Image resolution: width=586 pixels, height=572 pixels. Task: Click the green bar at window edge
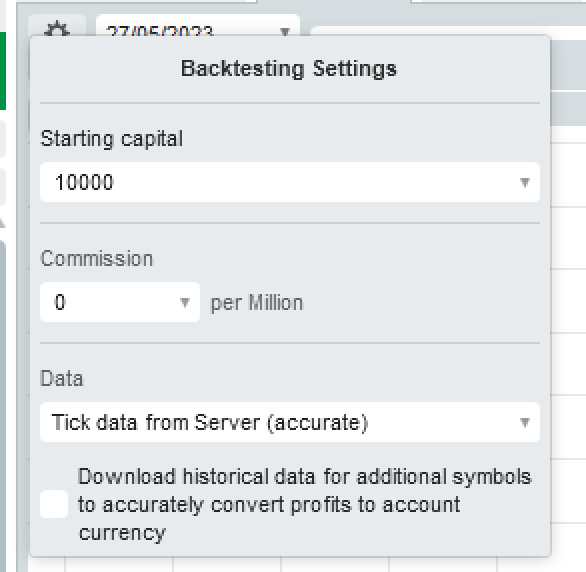click(3, 71)
